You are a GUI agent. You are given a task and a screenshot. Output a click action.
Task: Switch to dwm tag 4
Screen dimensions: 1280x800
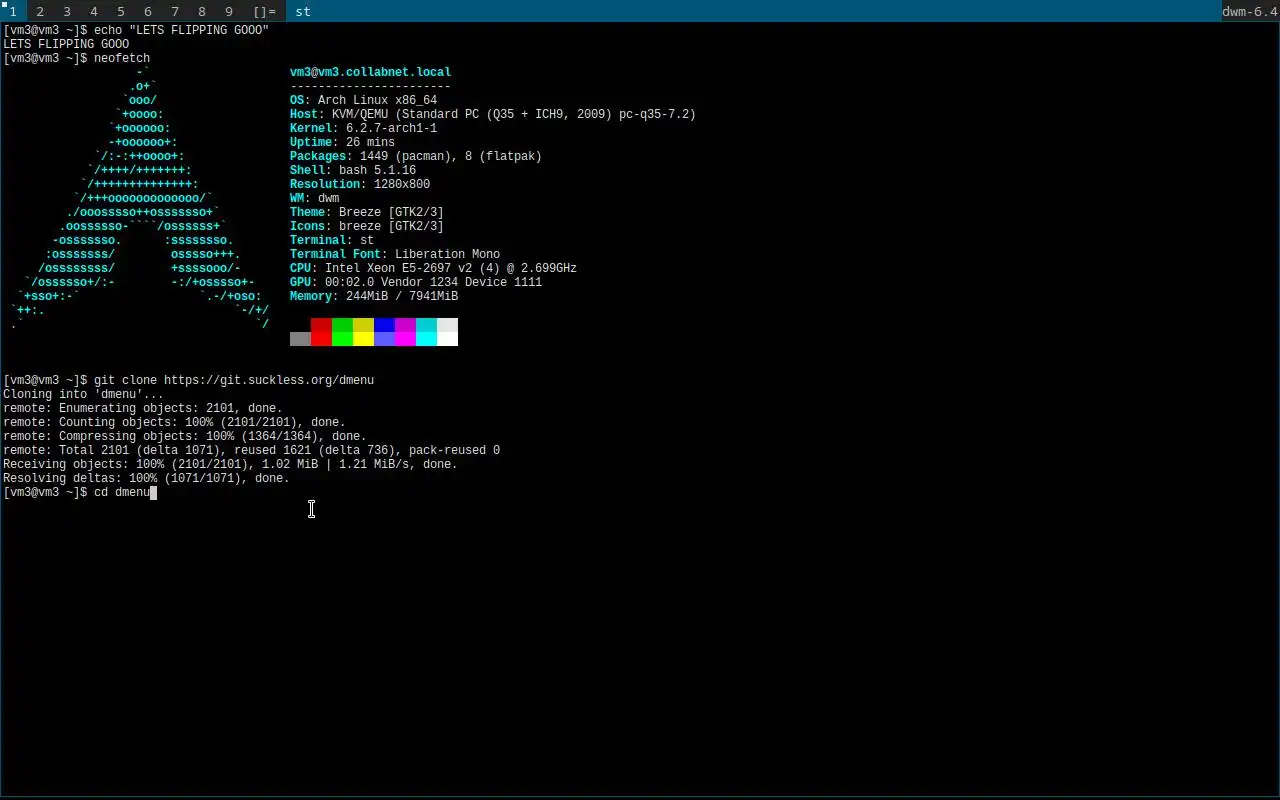(94, 11)
